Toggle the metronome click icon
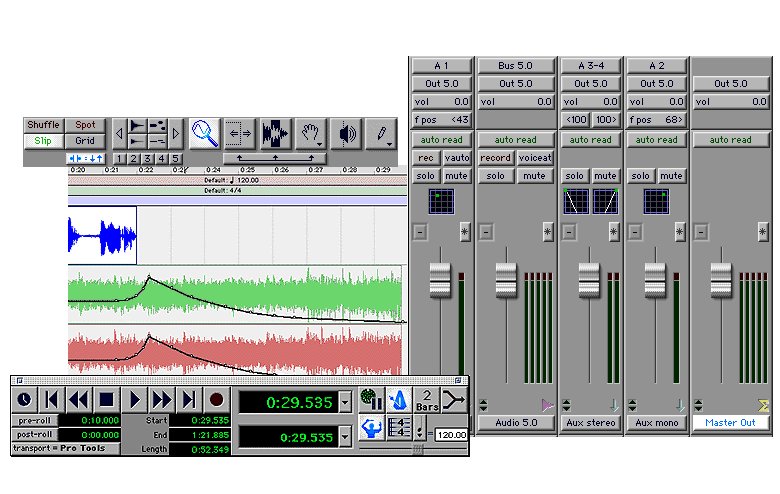Viewport: 780px width, 494px height. coord(398,399)
